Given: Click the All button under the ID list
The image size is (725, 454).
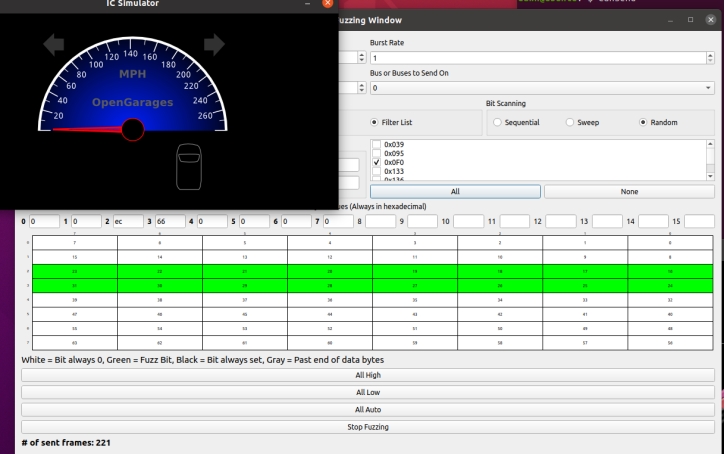Looking at the screenshot, I should point(455,191).
